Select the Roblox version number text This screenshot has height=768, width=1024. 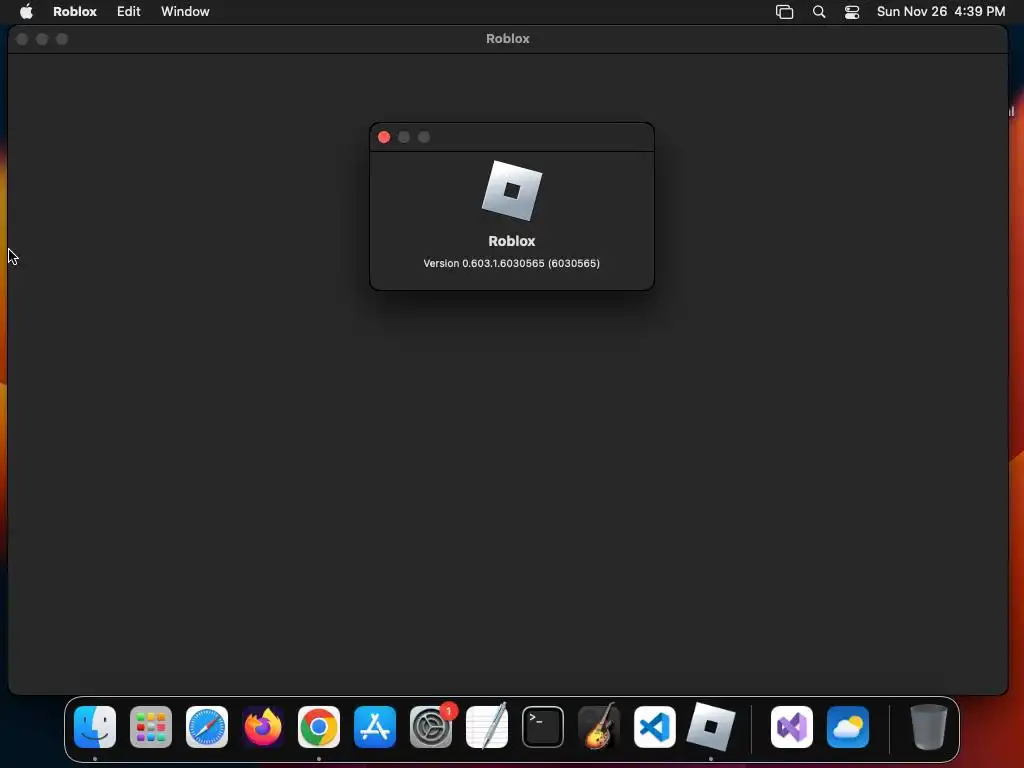tap(511, 263)
